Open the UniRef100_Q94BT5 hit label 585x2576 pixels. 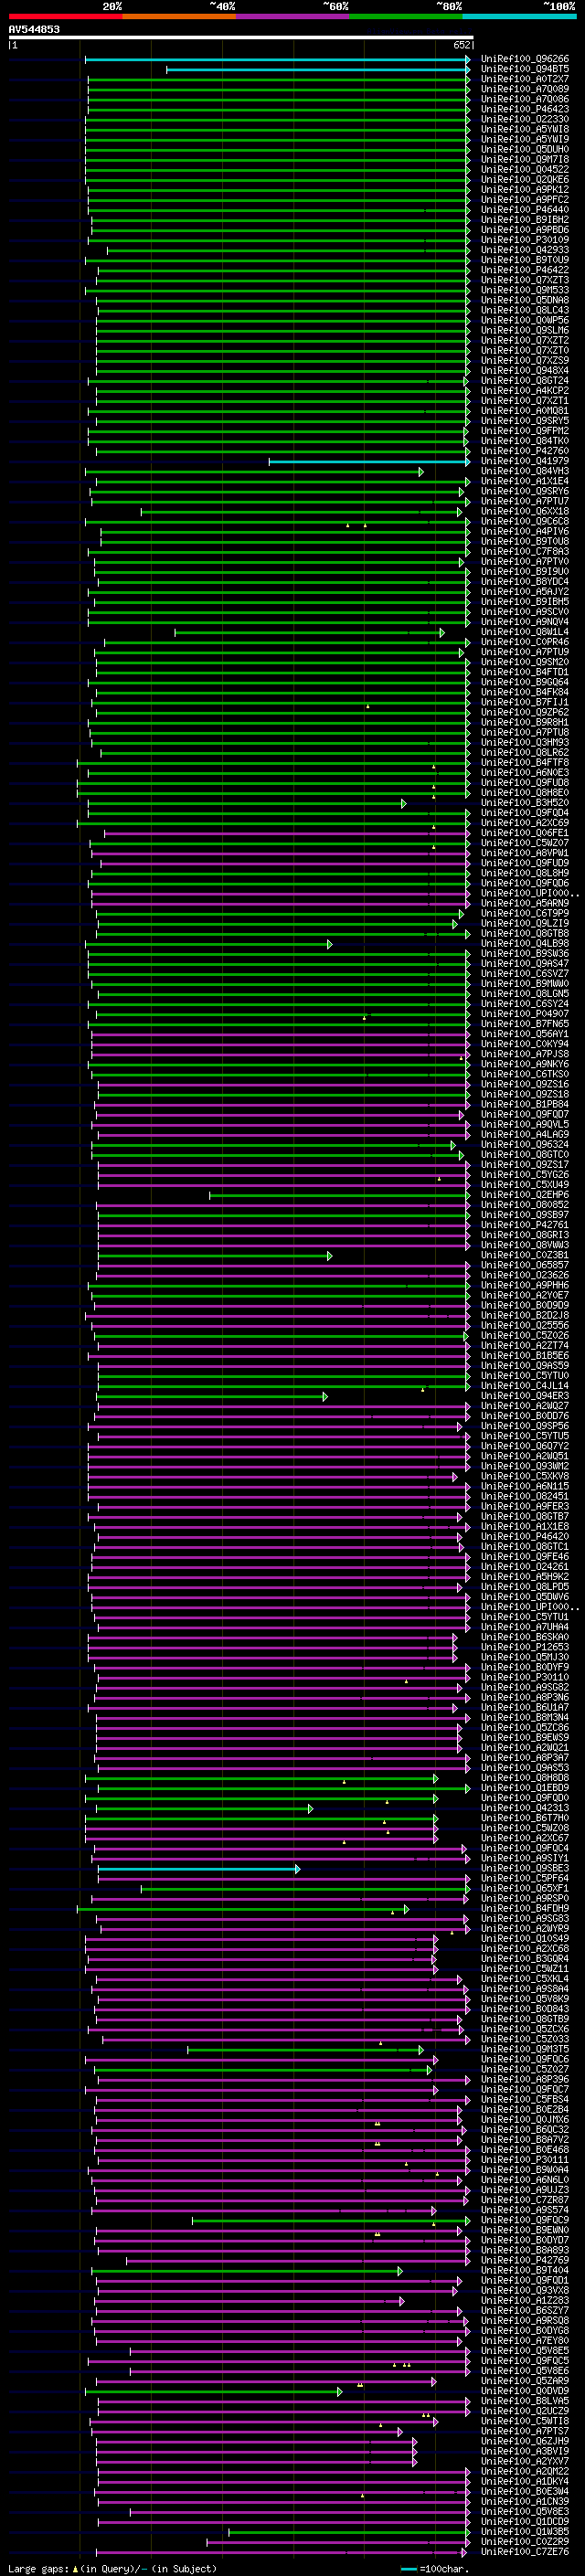click(x=524, y=69)
